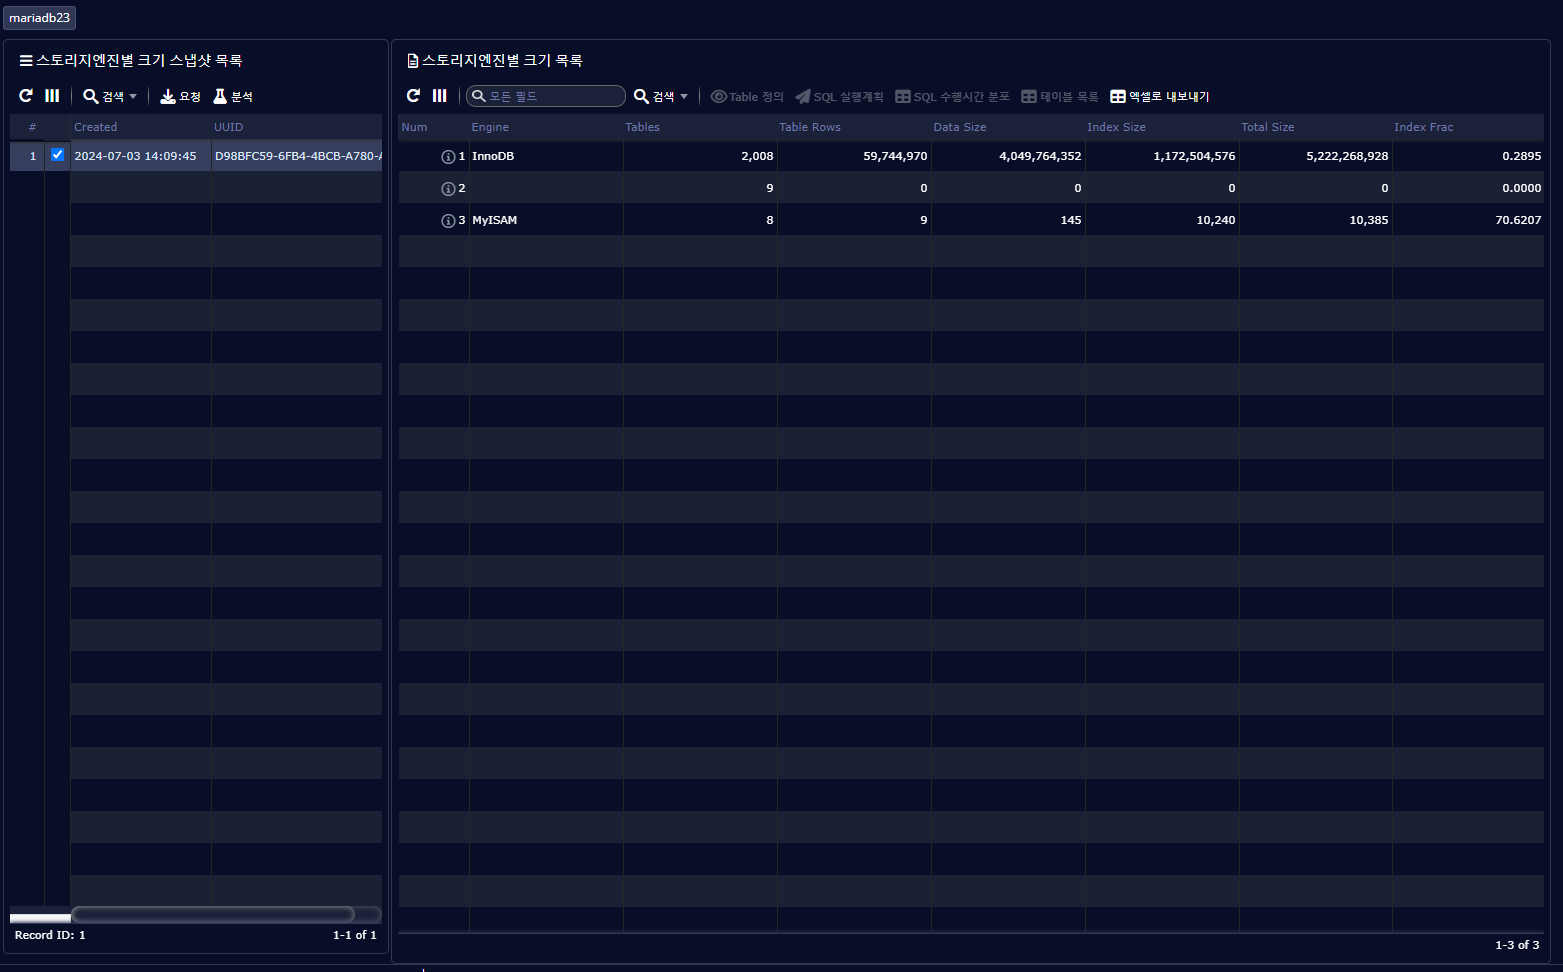The image size is (1563, 972).
Task: Uncheck the snapshot 2024-07-03 14:09:45 checkbox
Action: pos(57,155)
